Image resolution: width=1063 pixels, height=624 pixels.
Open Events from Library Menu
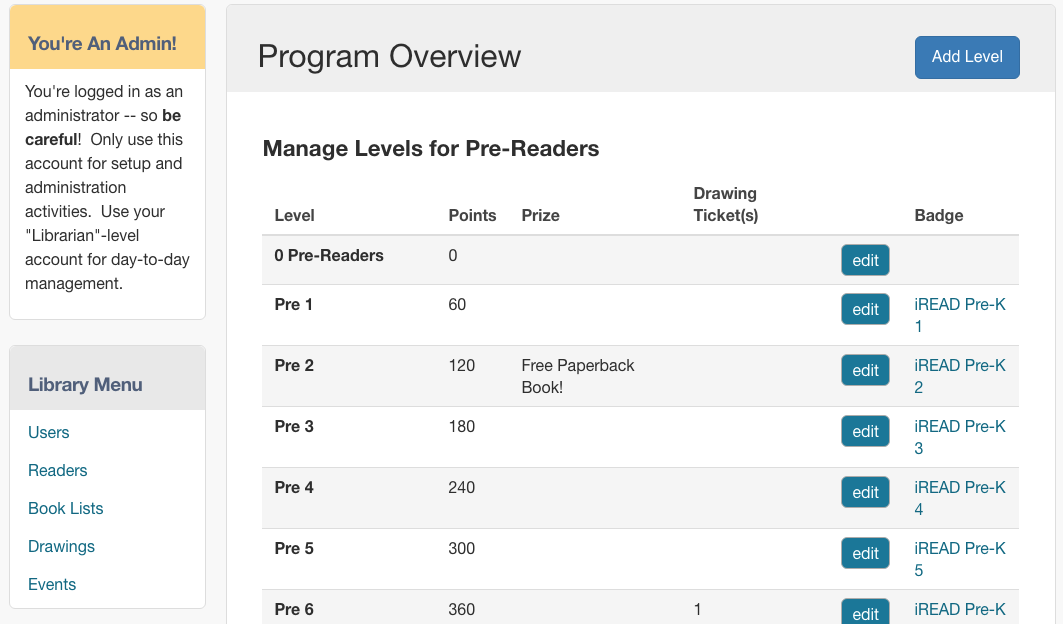pyautogui.click(x=52, y=585)
